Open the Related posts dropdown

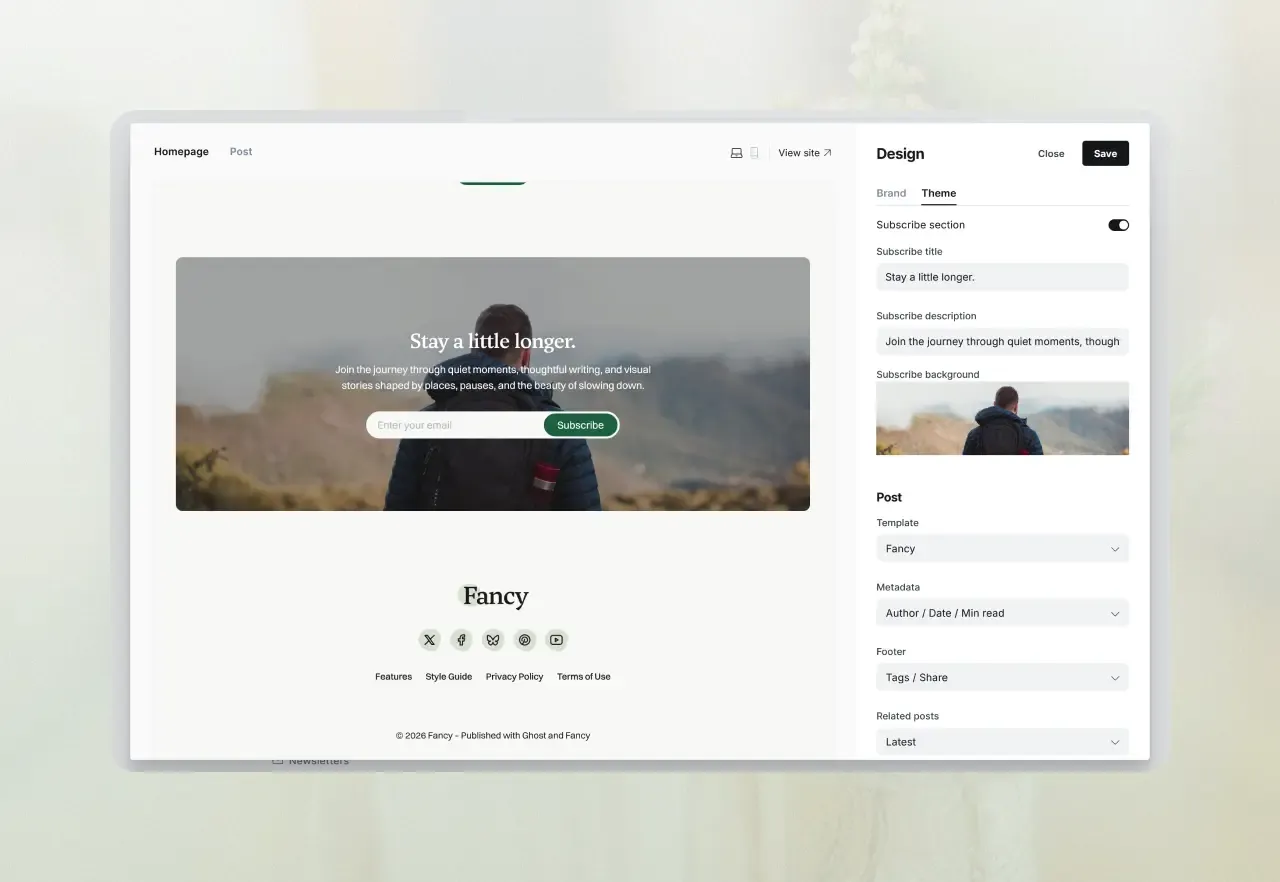pyautogui.click(x=1002, y=742)
